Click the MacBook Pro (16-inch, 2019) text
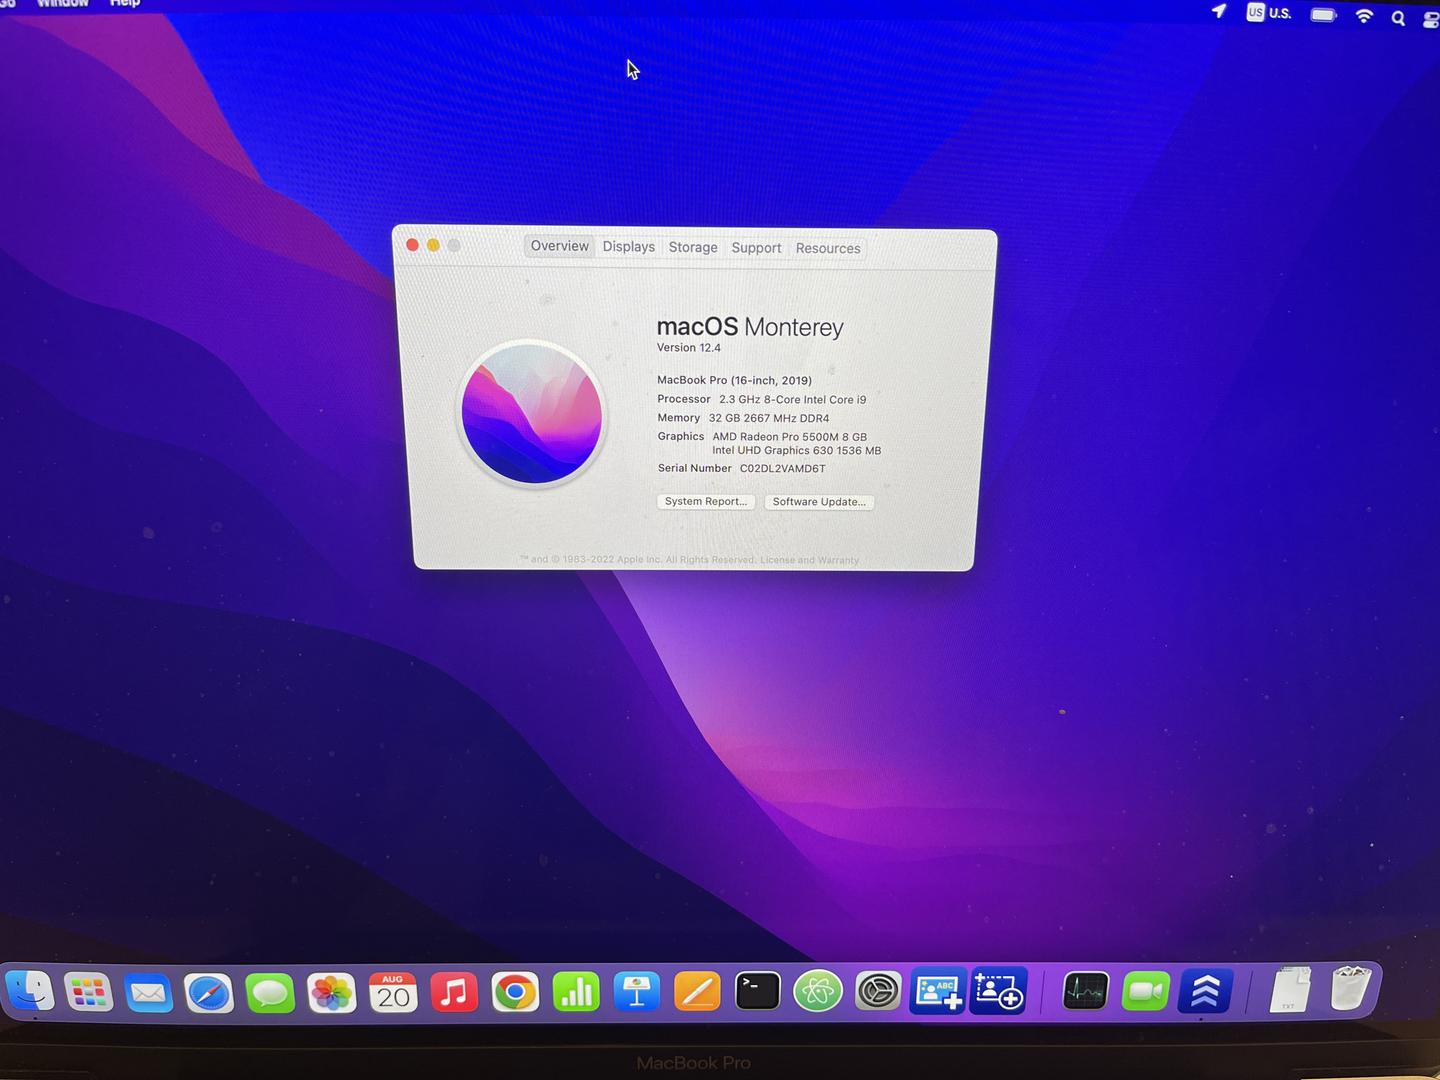 [734, 380]
